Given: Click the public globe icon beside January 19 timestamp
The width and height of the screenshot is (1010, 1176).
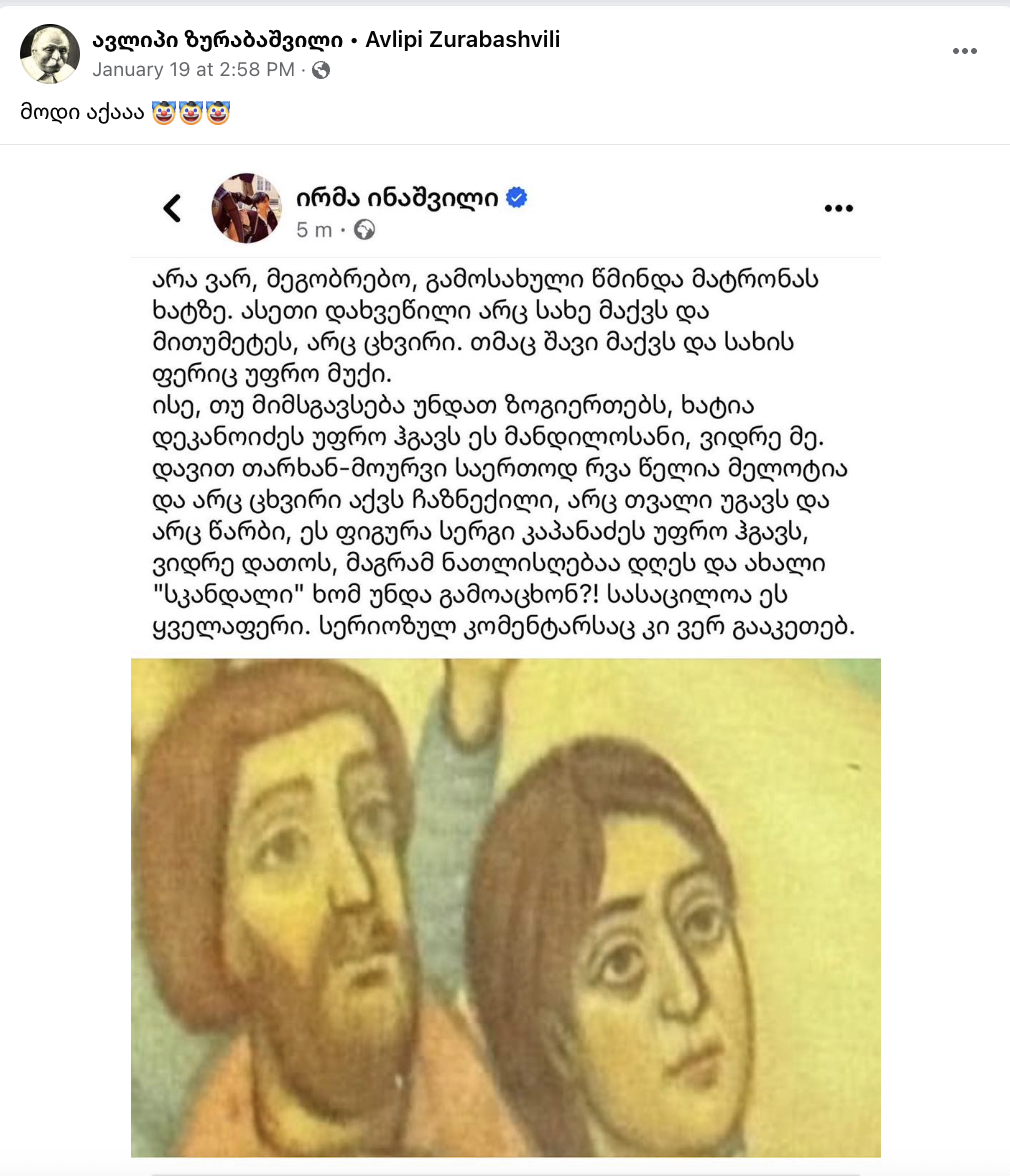Looking at the screenshot, I should (321, 70).
